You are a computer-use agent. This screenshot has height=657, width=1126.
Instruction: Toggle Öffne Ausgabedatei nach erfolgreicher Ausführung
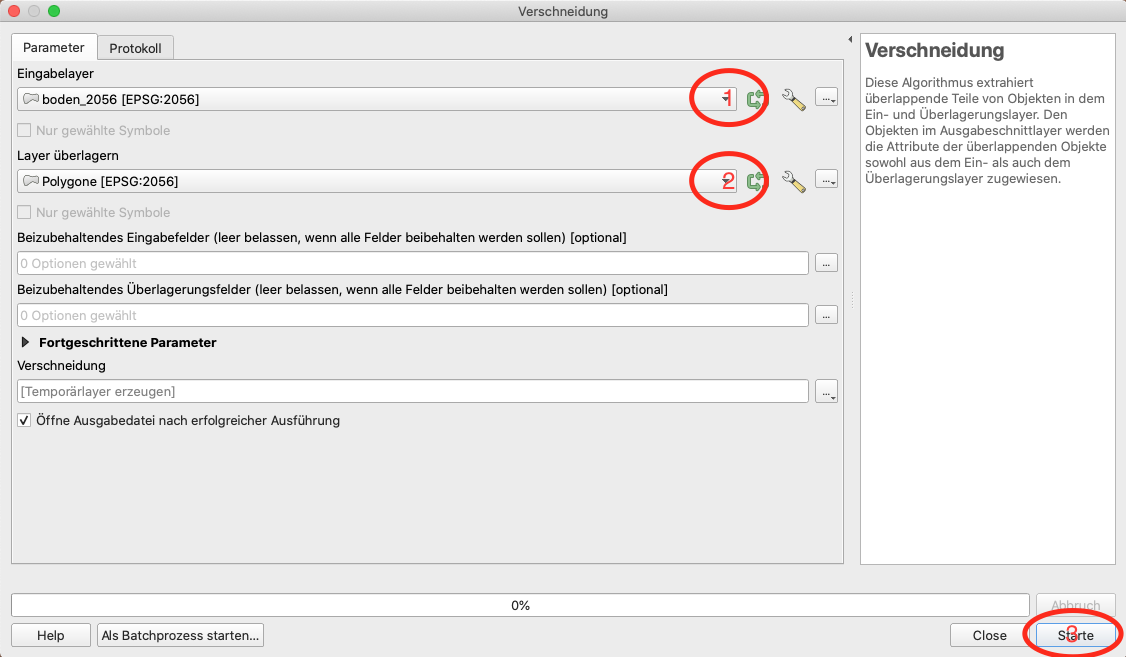pos(25,421)
